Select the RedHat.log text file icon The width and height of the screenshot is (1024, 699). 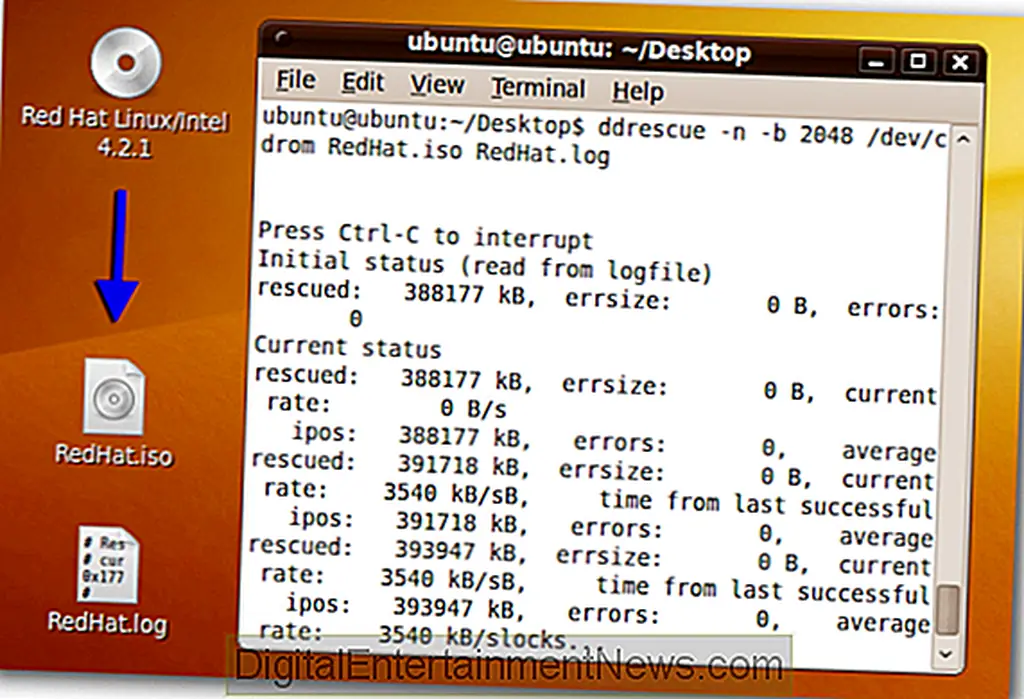(x=108, y=563)
